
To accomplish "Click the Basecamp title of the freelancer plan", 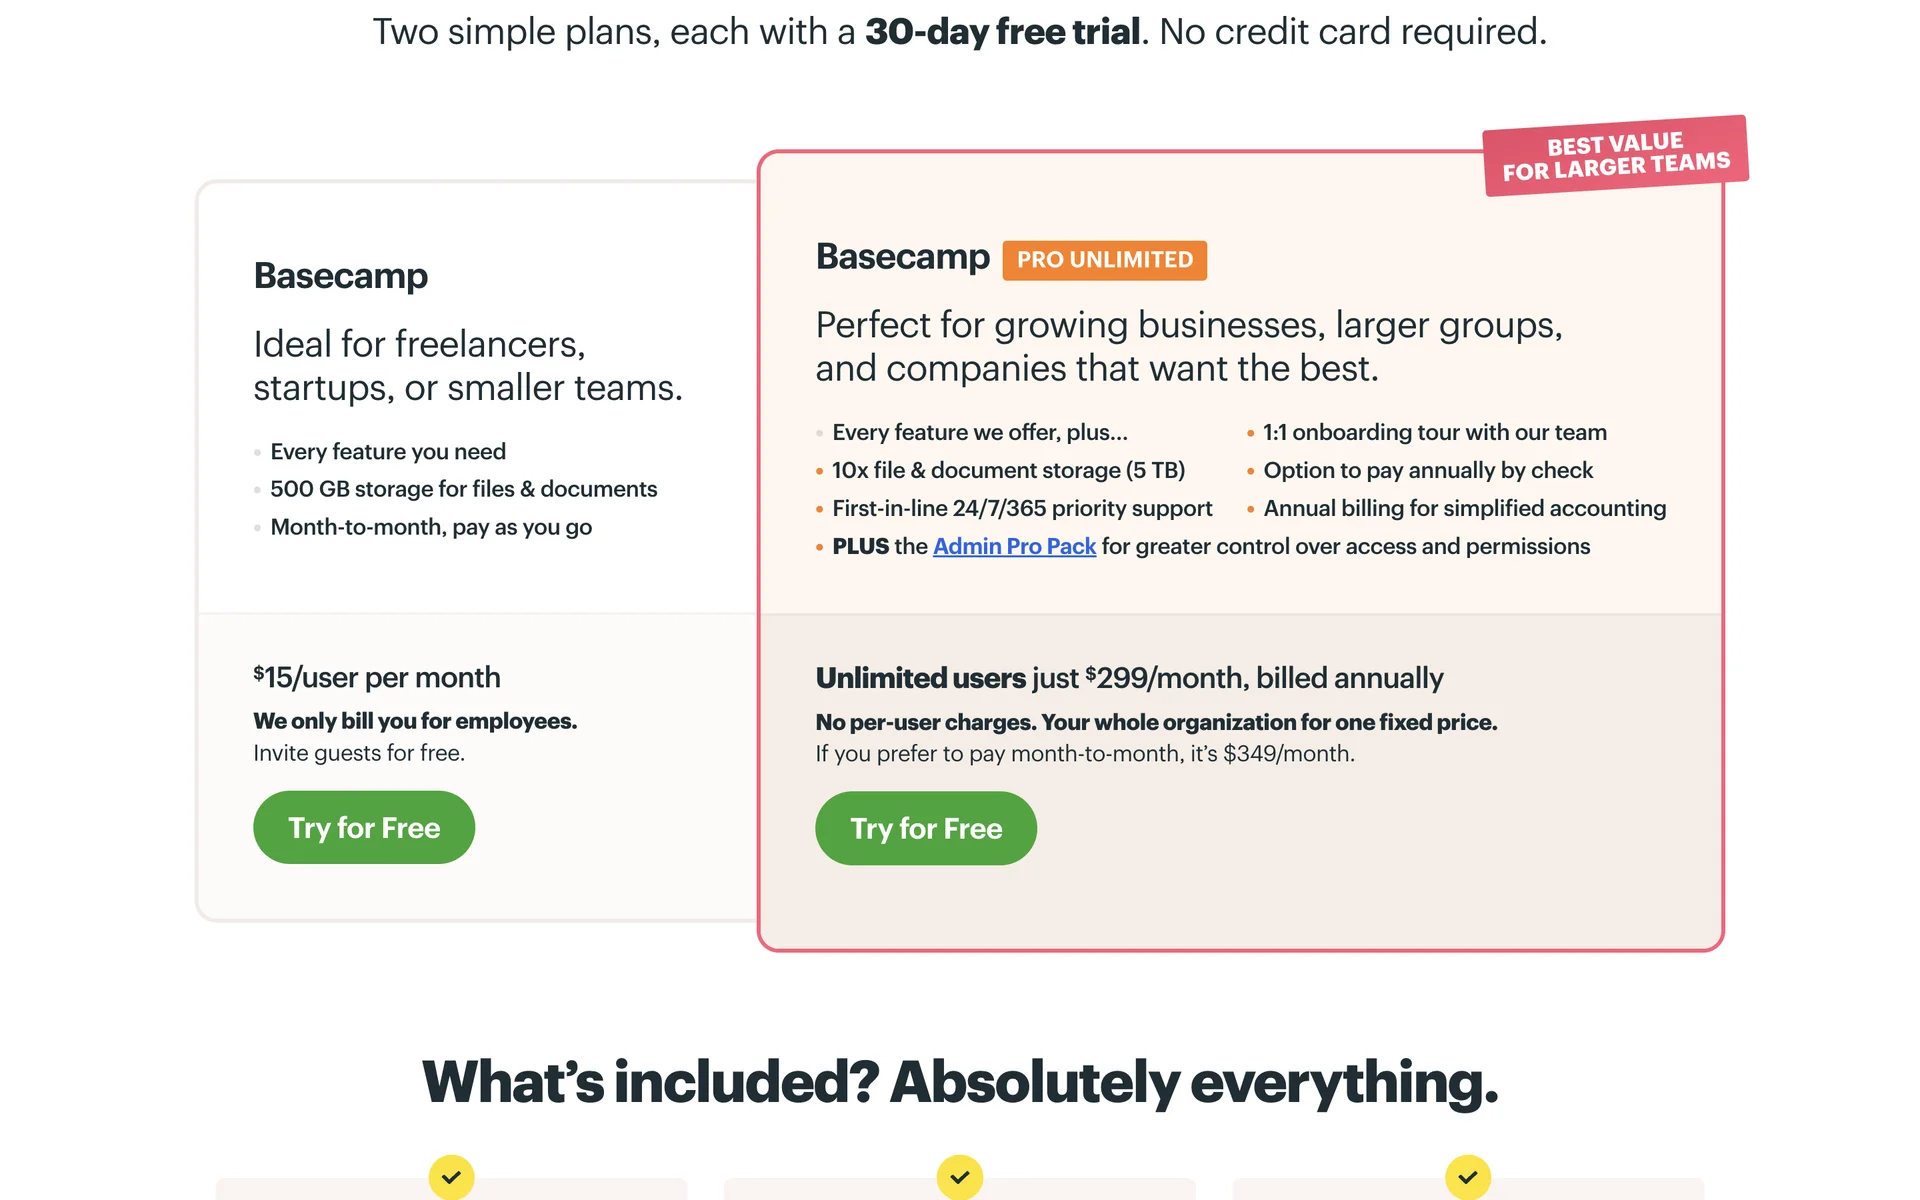I will [340, 276].
